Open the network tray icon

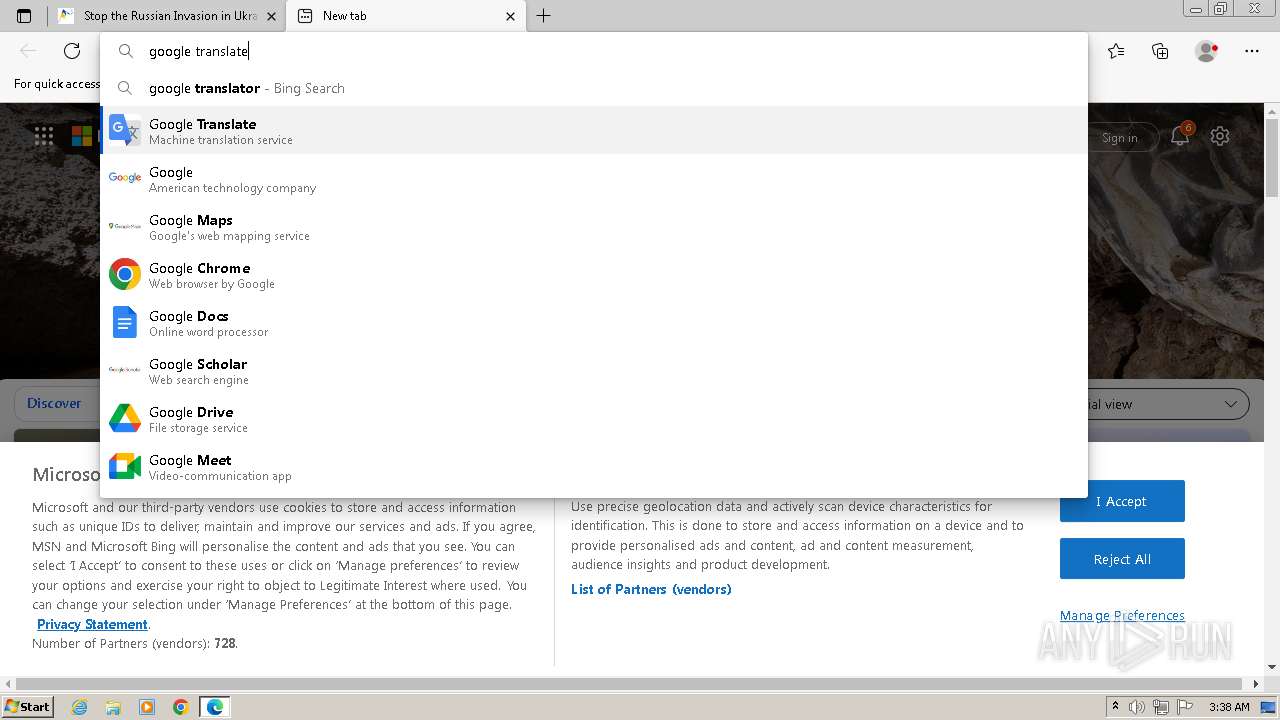(1161, 707)
